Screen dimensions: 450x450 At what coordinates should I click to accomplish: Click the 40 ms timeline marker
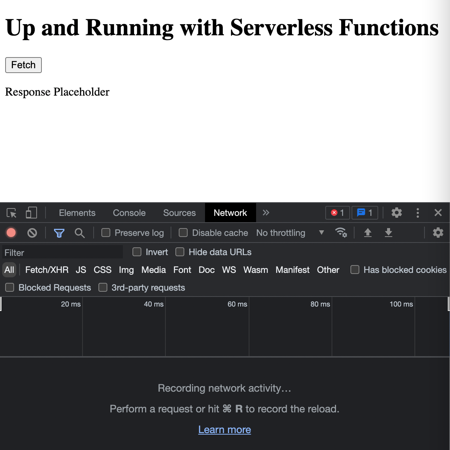154,304
